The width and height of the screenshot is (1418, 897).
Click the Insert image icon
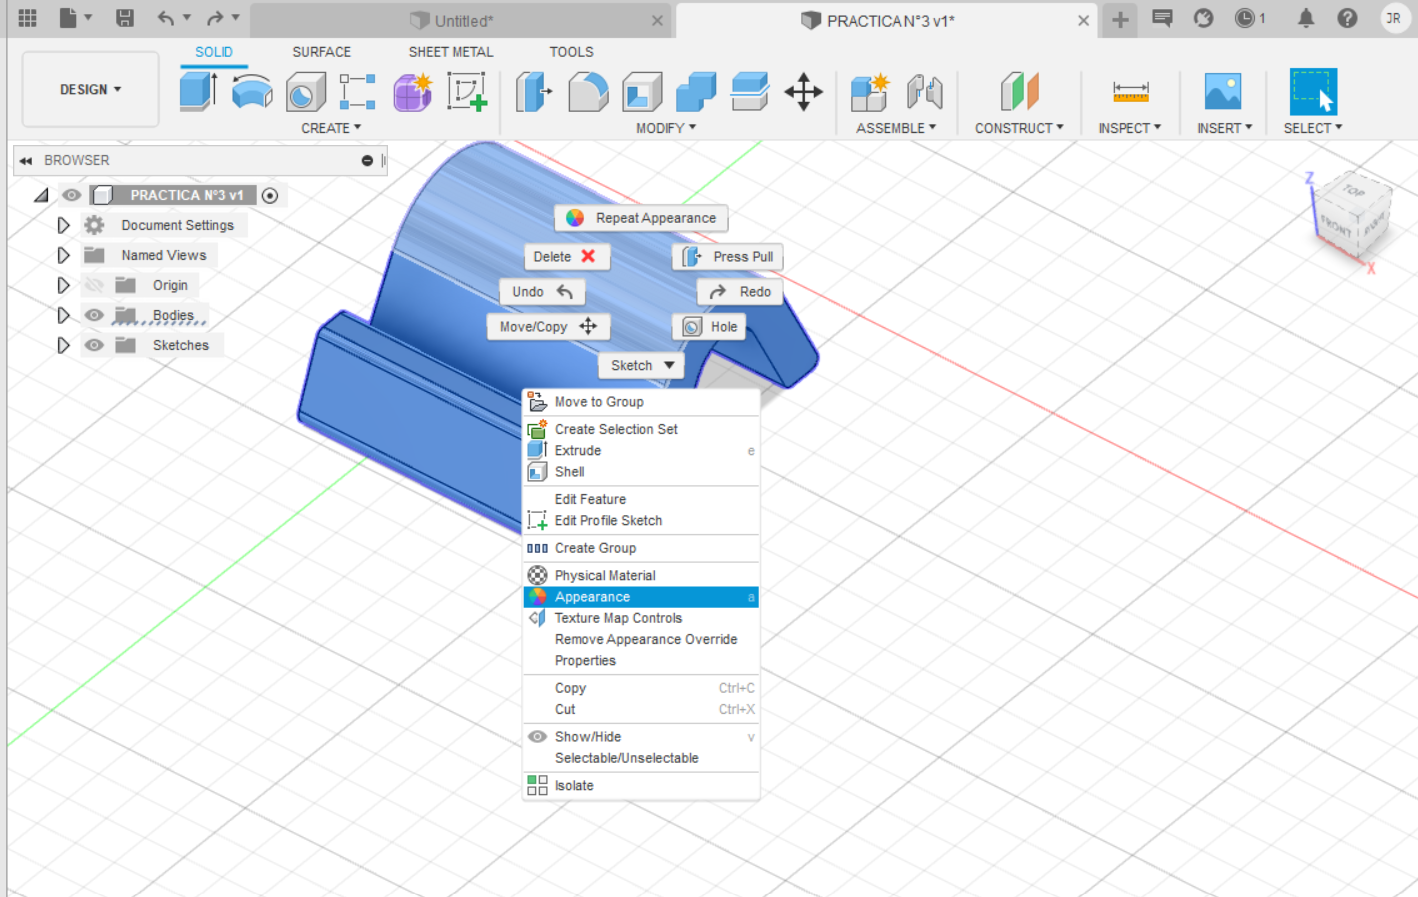(x=1223, y=92)
